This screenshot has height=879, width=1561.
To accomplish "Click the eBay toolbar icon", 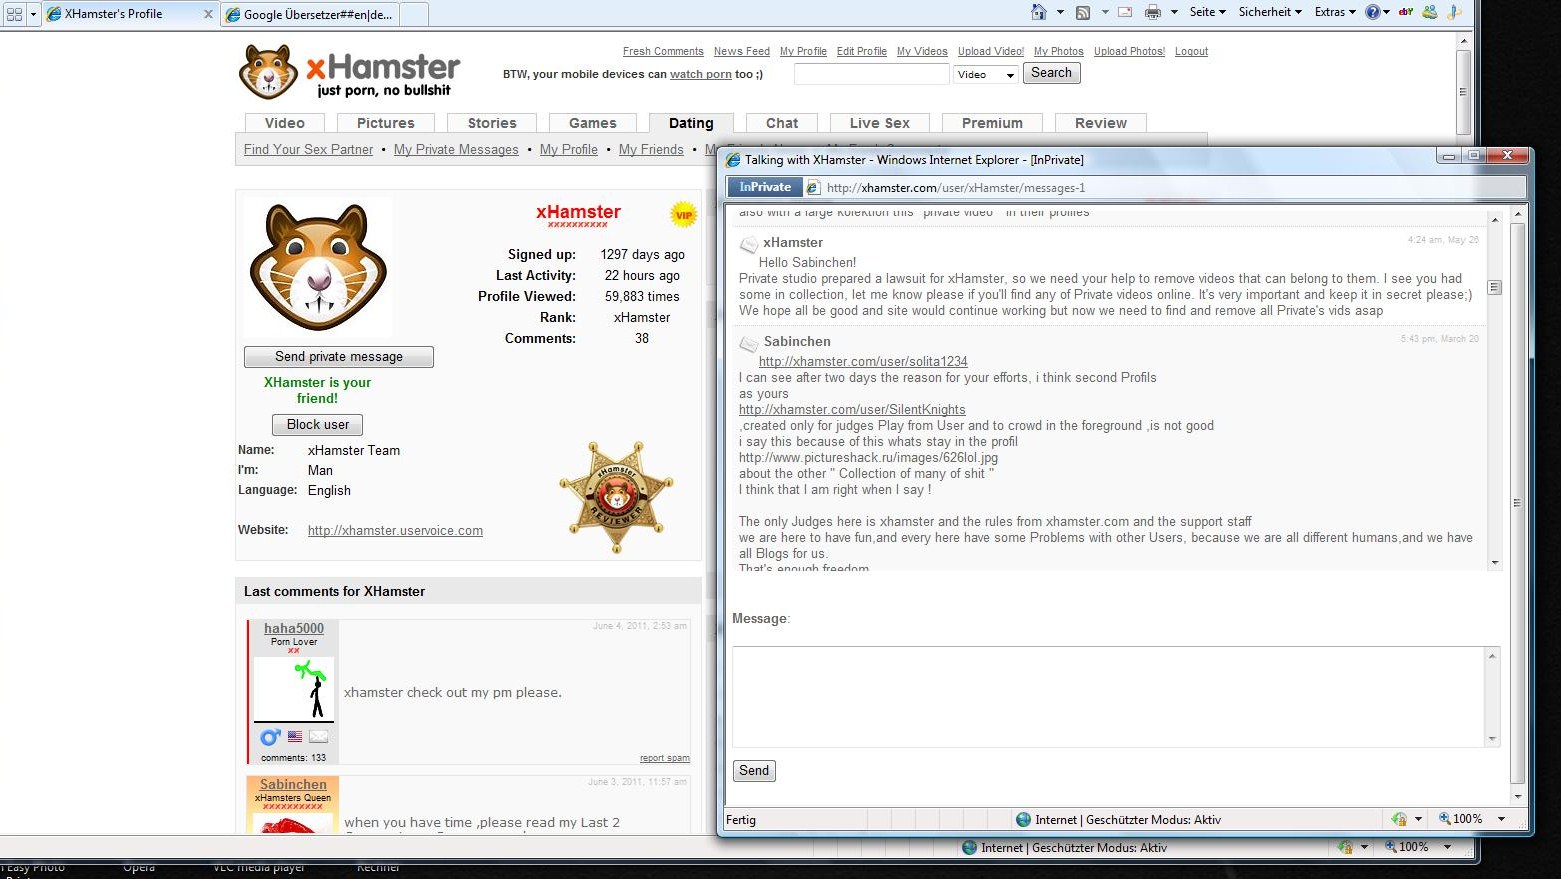I will pyautogui.click(x=1406, y=12).
